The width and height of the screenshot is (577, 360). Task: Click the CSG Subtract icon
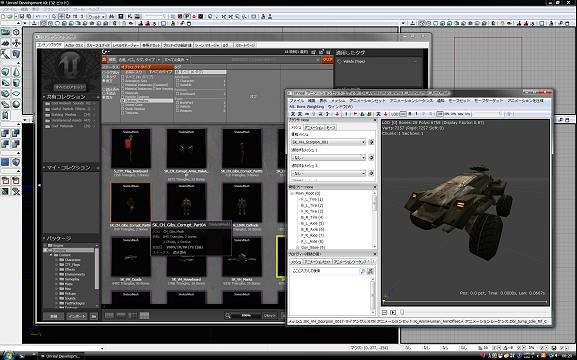tap(16, 133)
